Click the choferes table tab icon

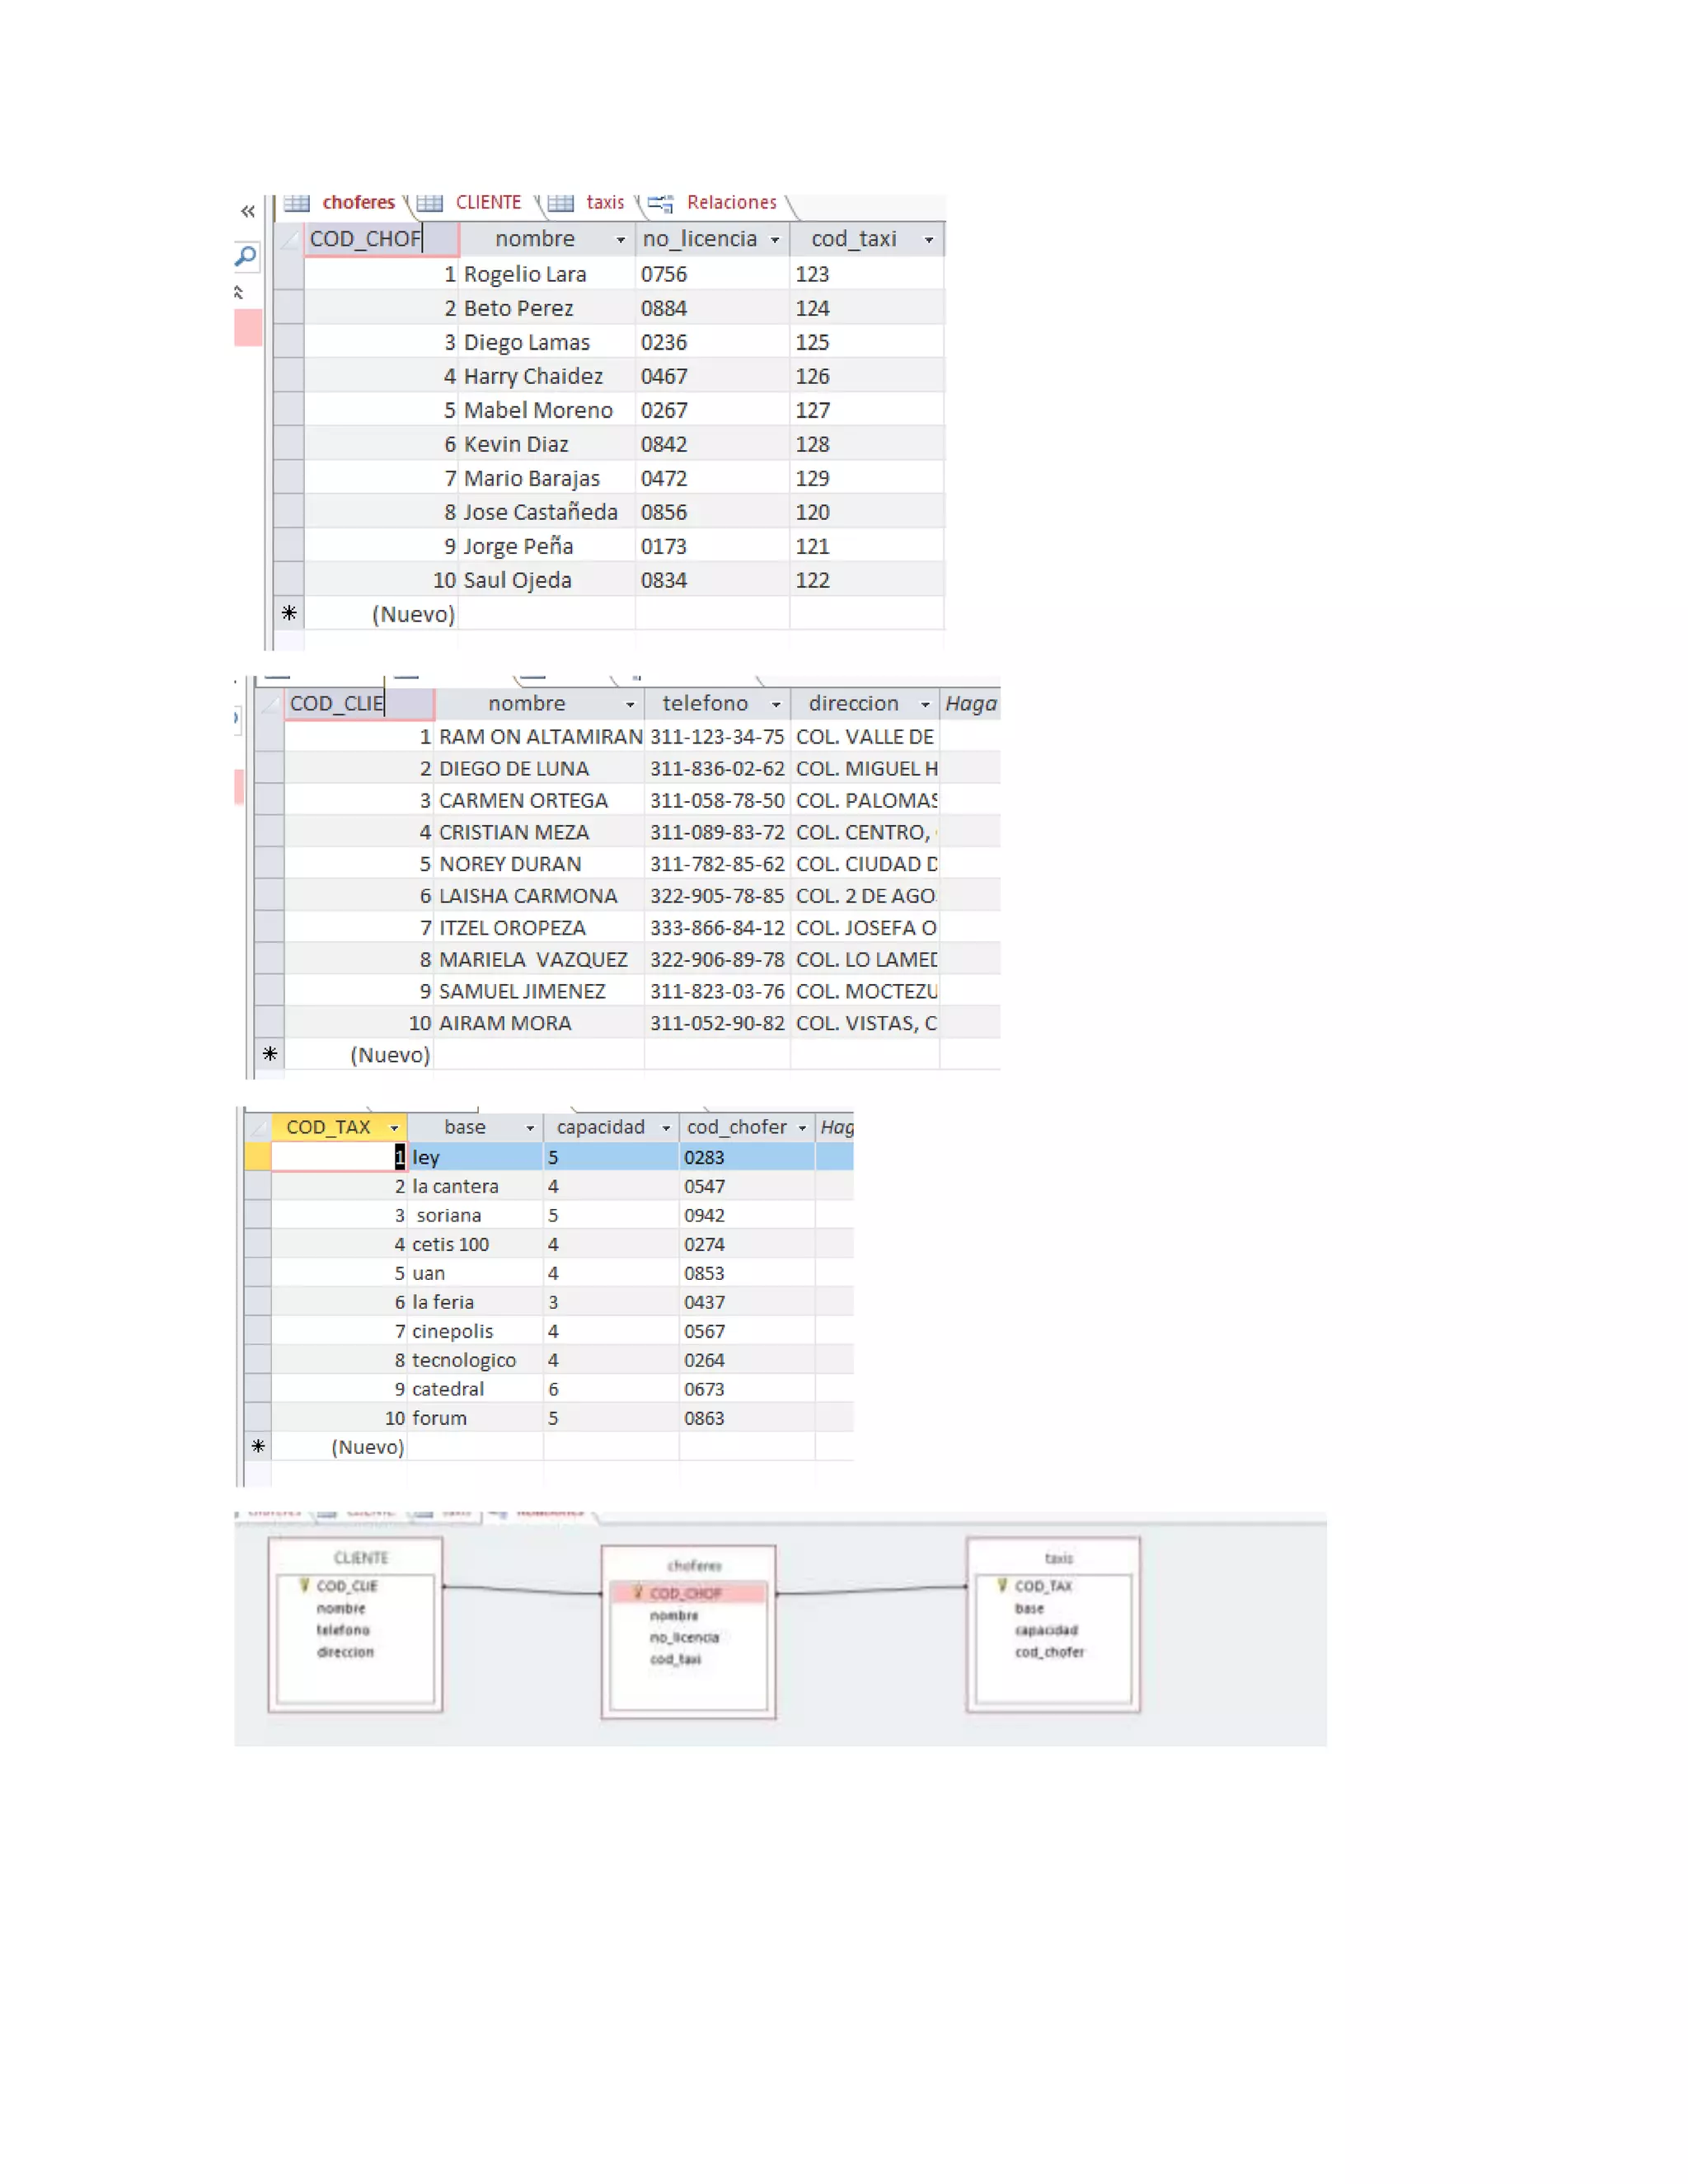pyautogui.click(x=297, y=203)
